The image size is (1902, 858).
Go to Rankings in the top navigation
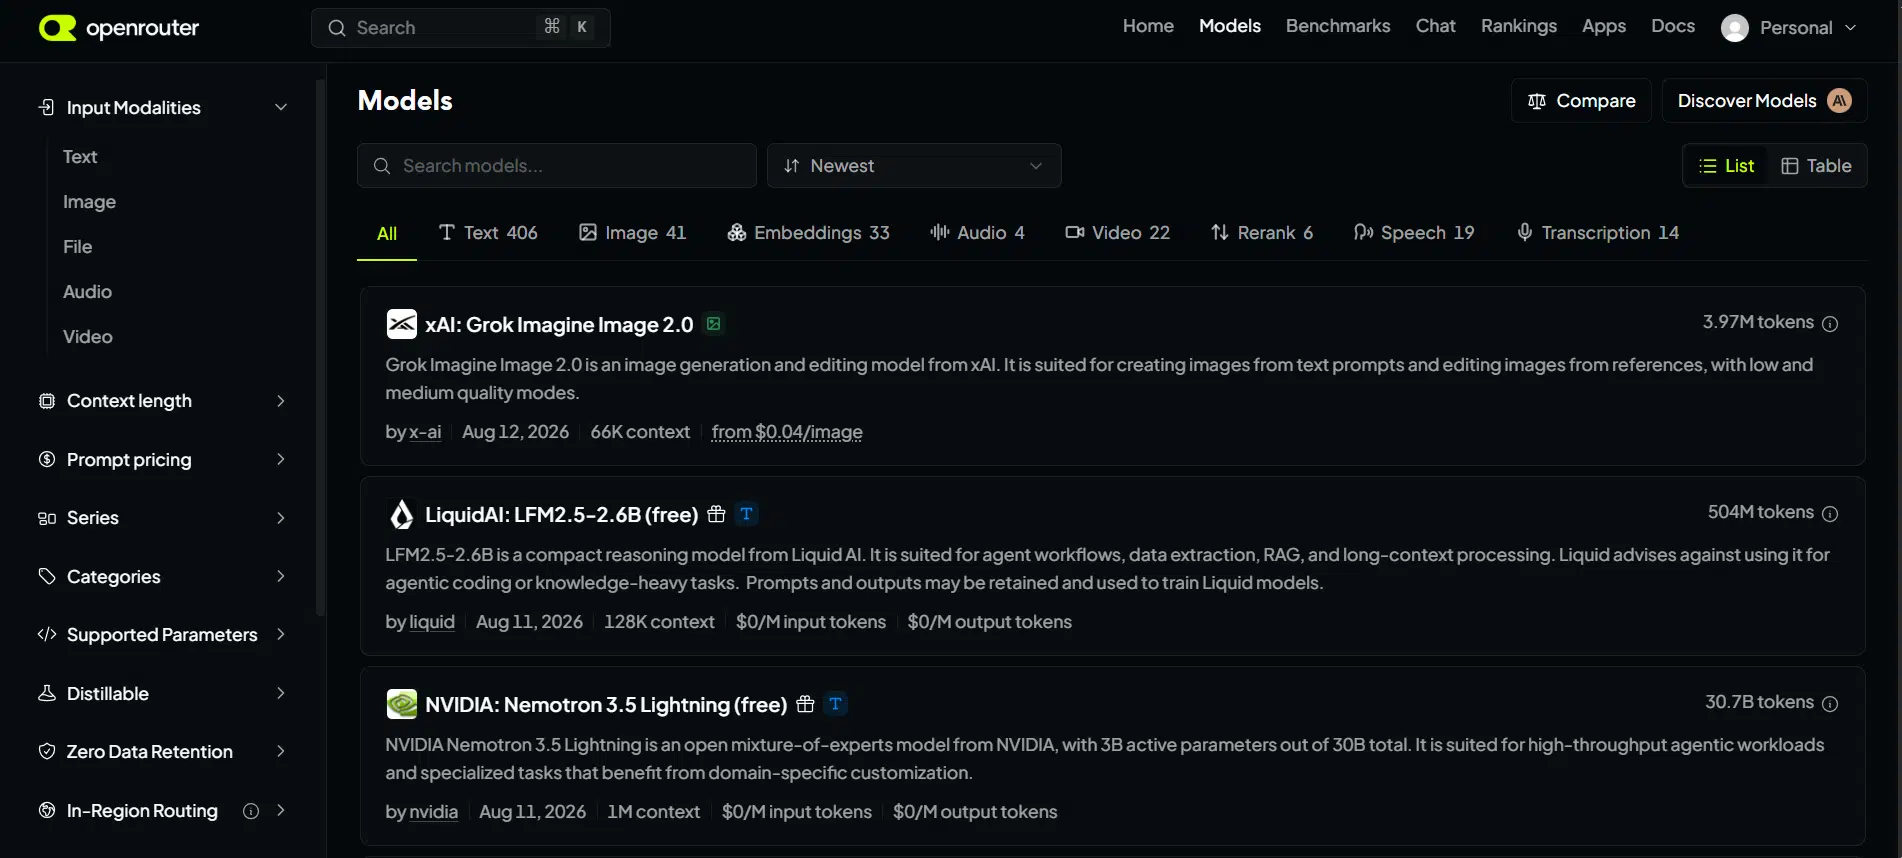[x=1519, y=26]
